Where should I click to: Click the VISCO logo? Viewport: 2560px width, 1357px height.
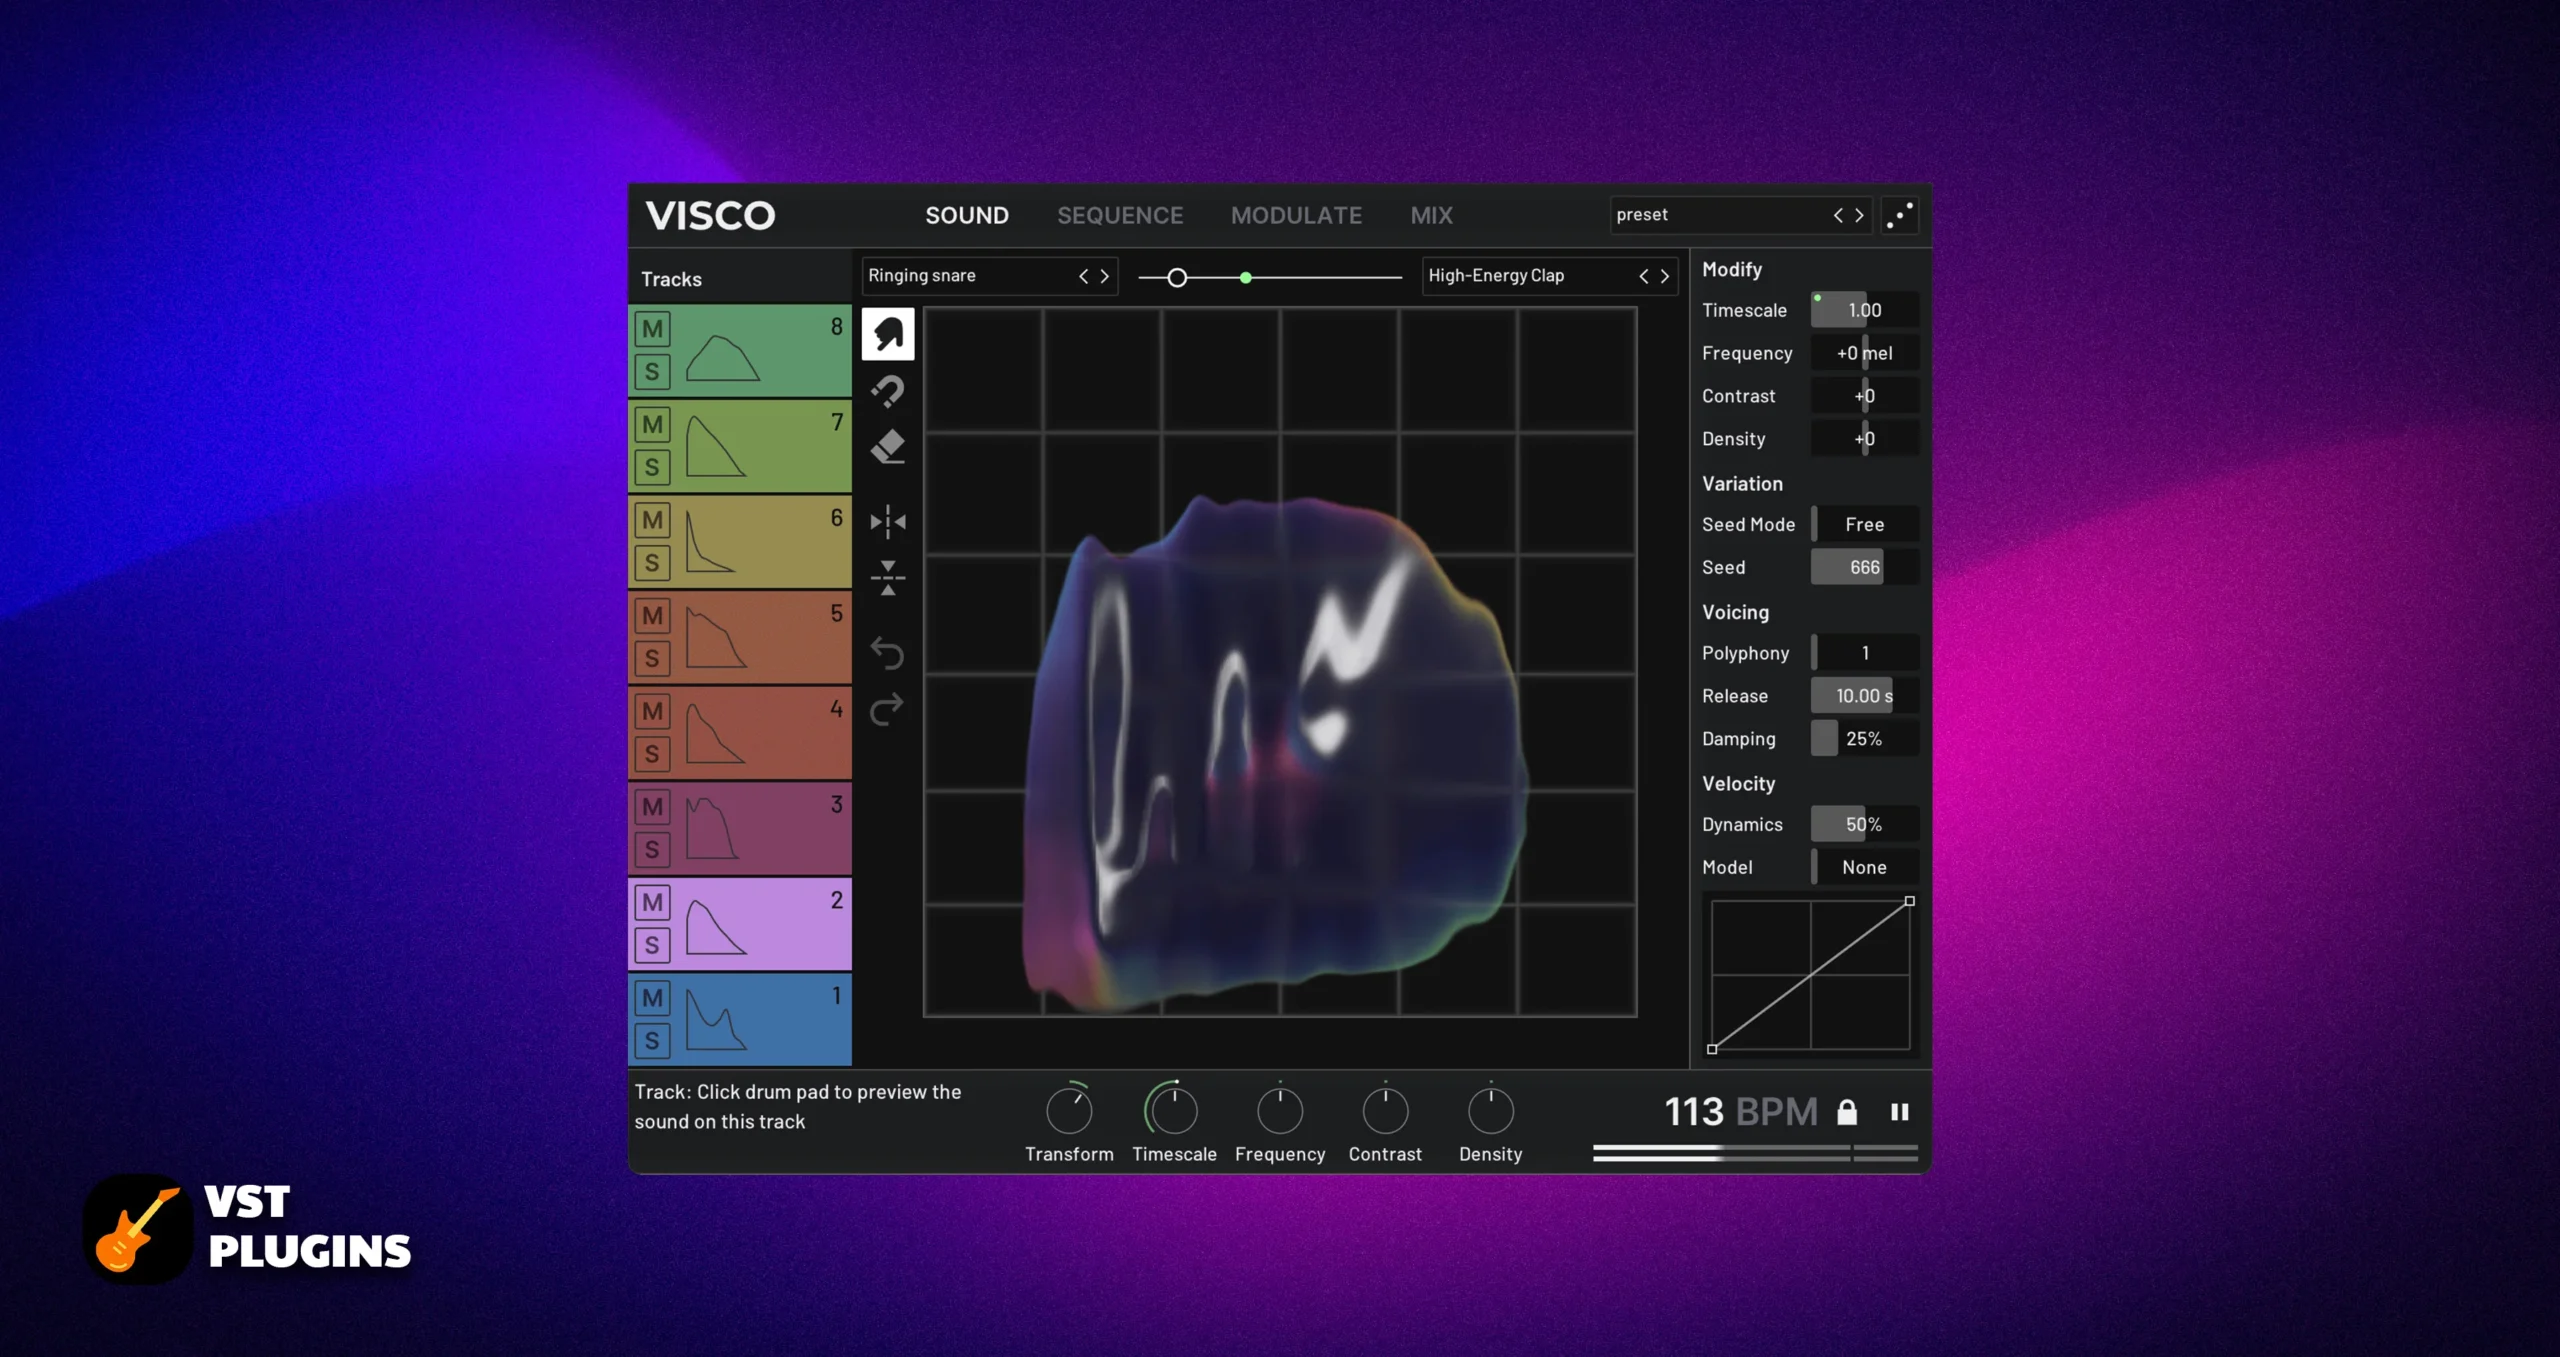coord(710,215)
